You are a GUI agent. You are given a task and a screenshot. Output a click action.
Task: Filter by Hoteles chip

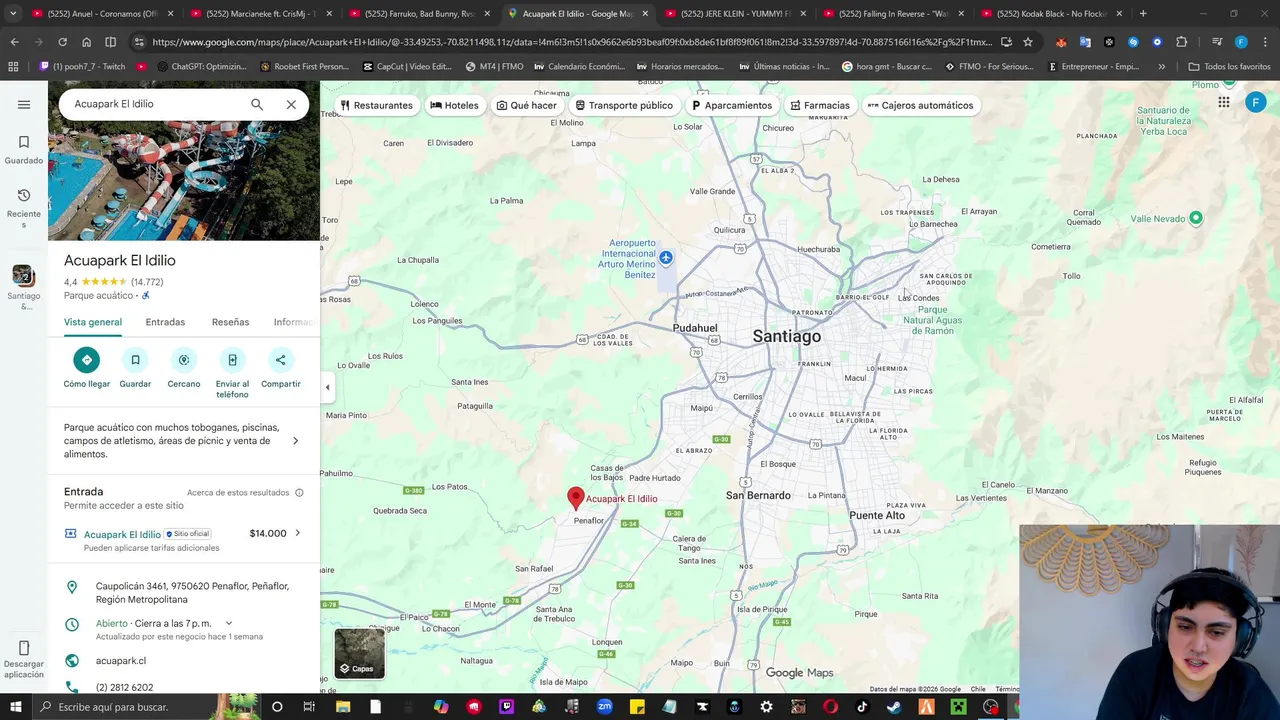click(x=455, y=105)
